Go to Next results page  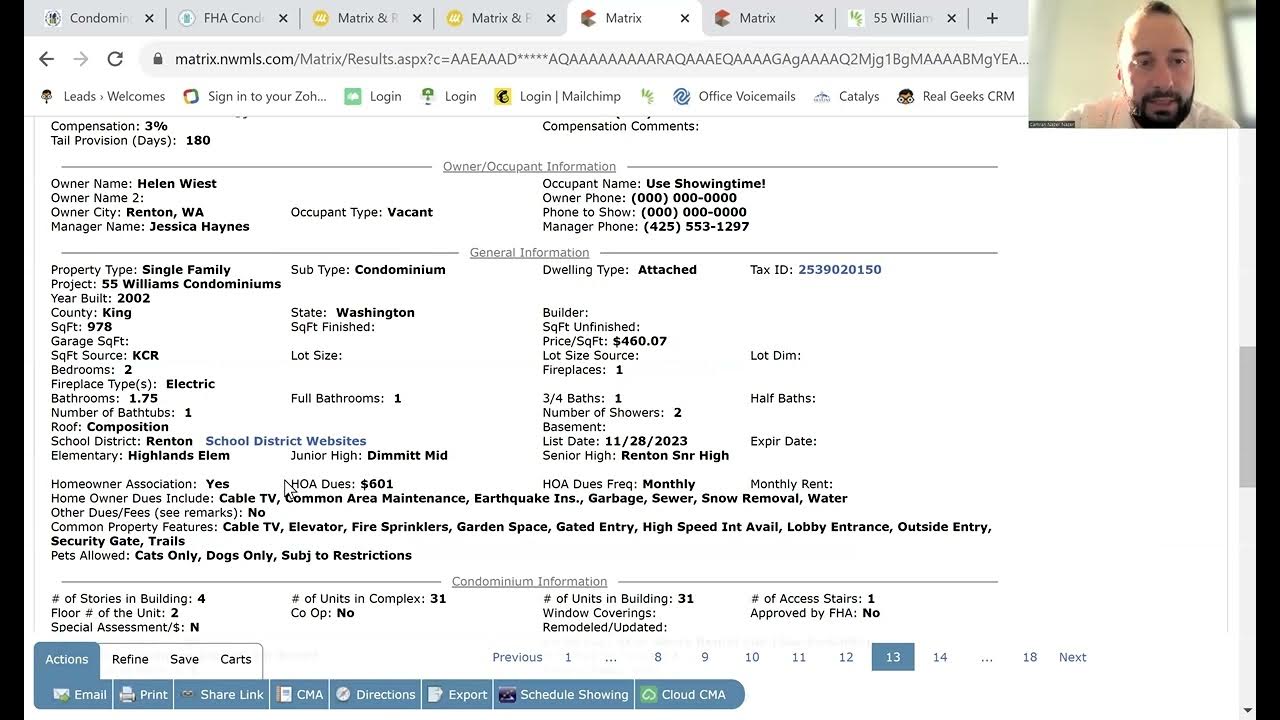(1072, 657)
